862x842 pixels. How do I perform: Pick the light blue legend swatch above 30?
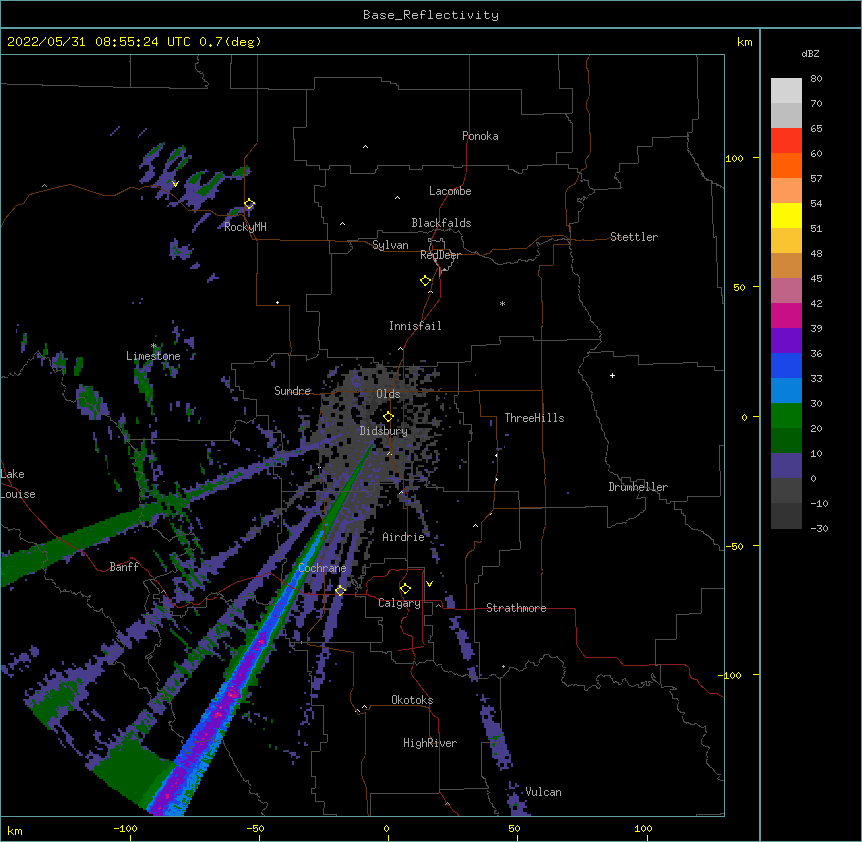(x=786, y=390)
